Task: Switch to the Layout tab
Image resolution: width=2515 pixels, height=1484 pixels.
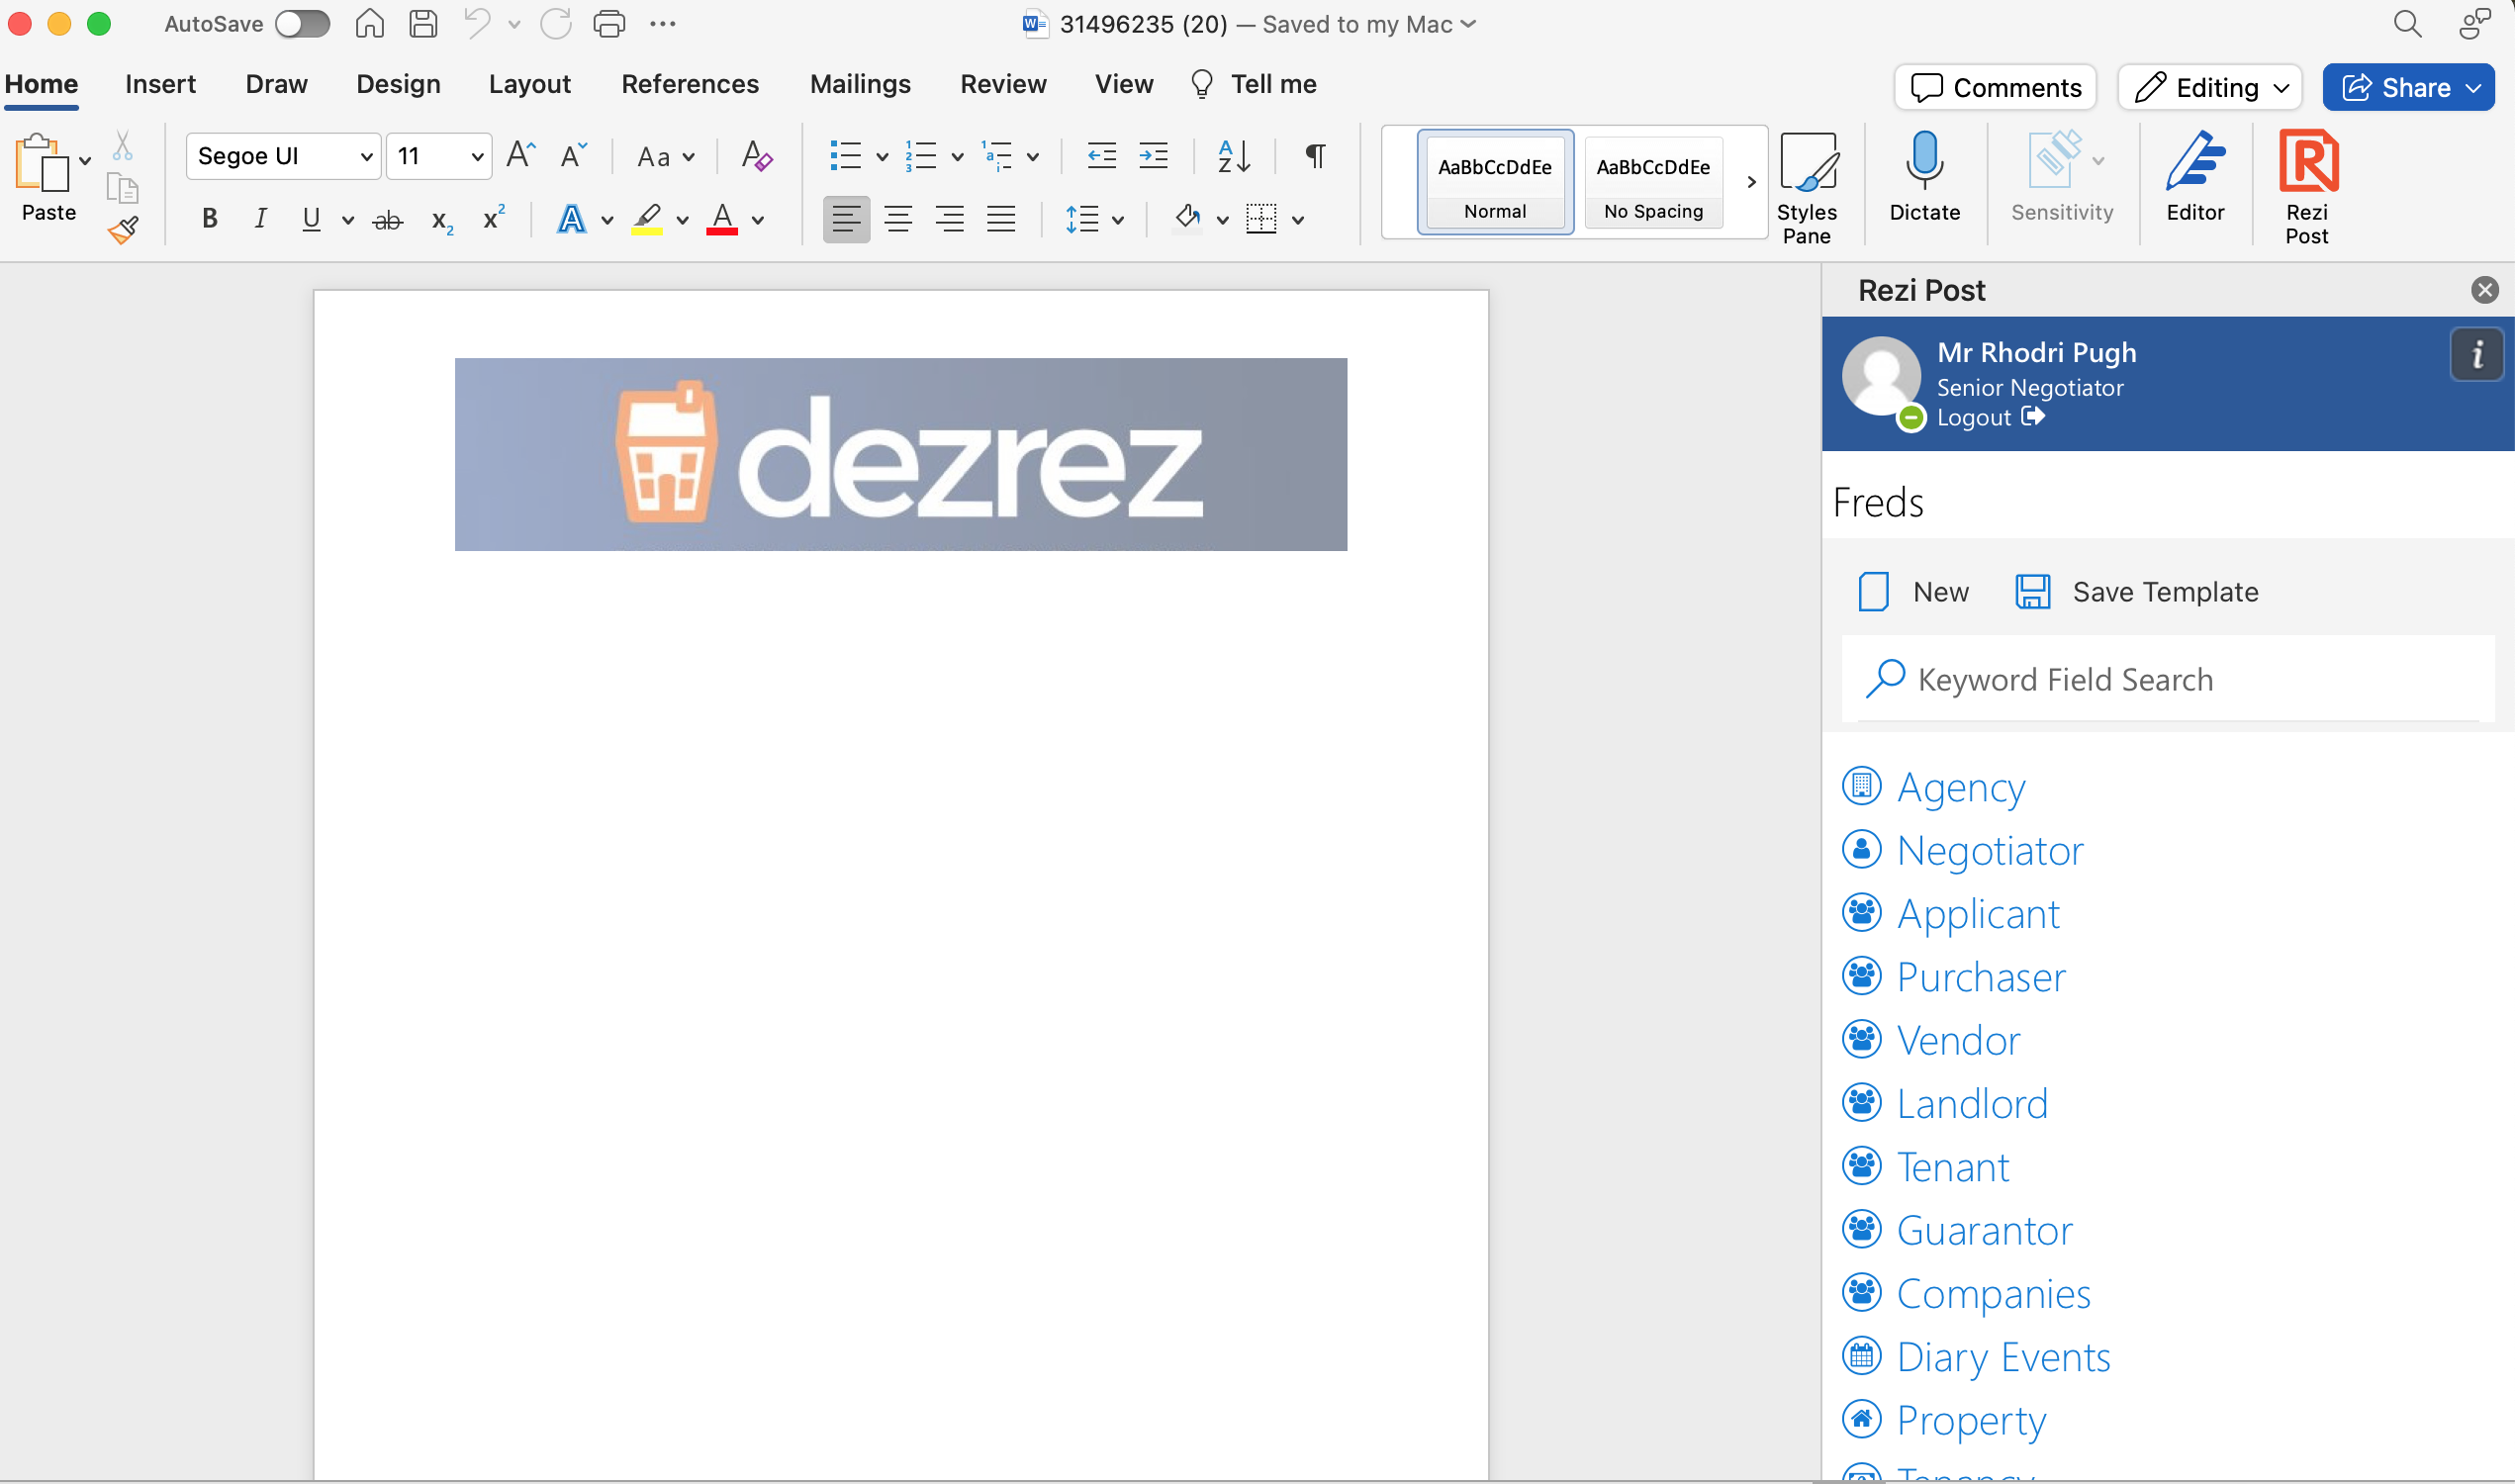Action: click(x=529, y=84)
